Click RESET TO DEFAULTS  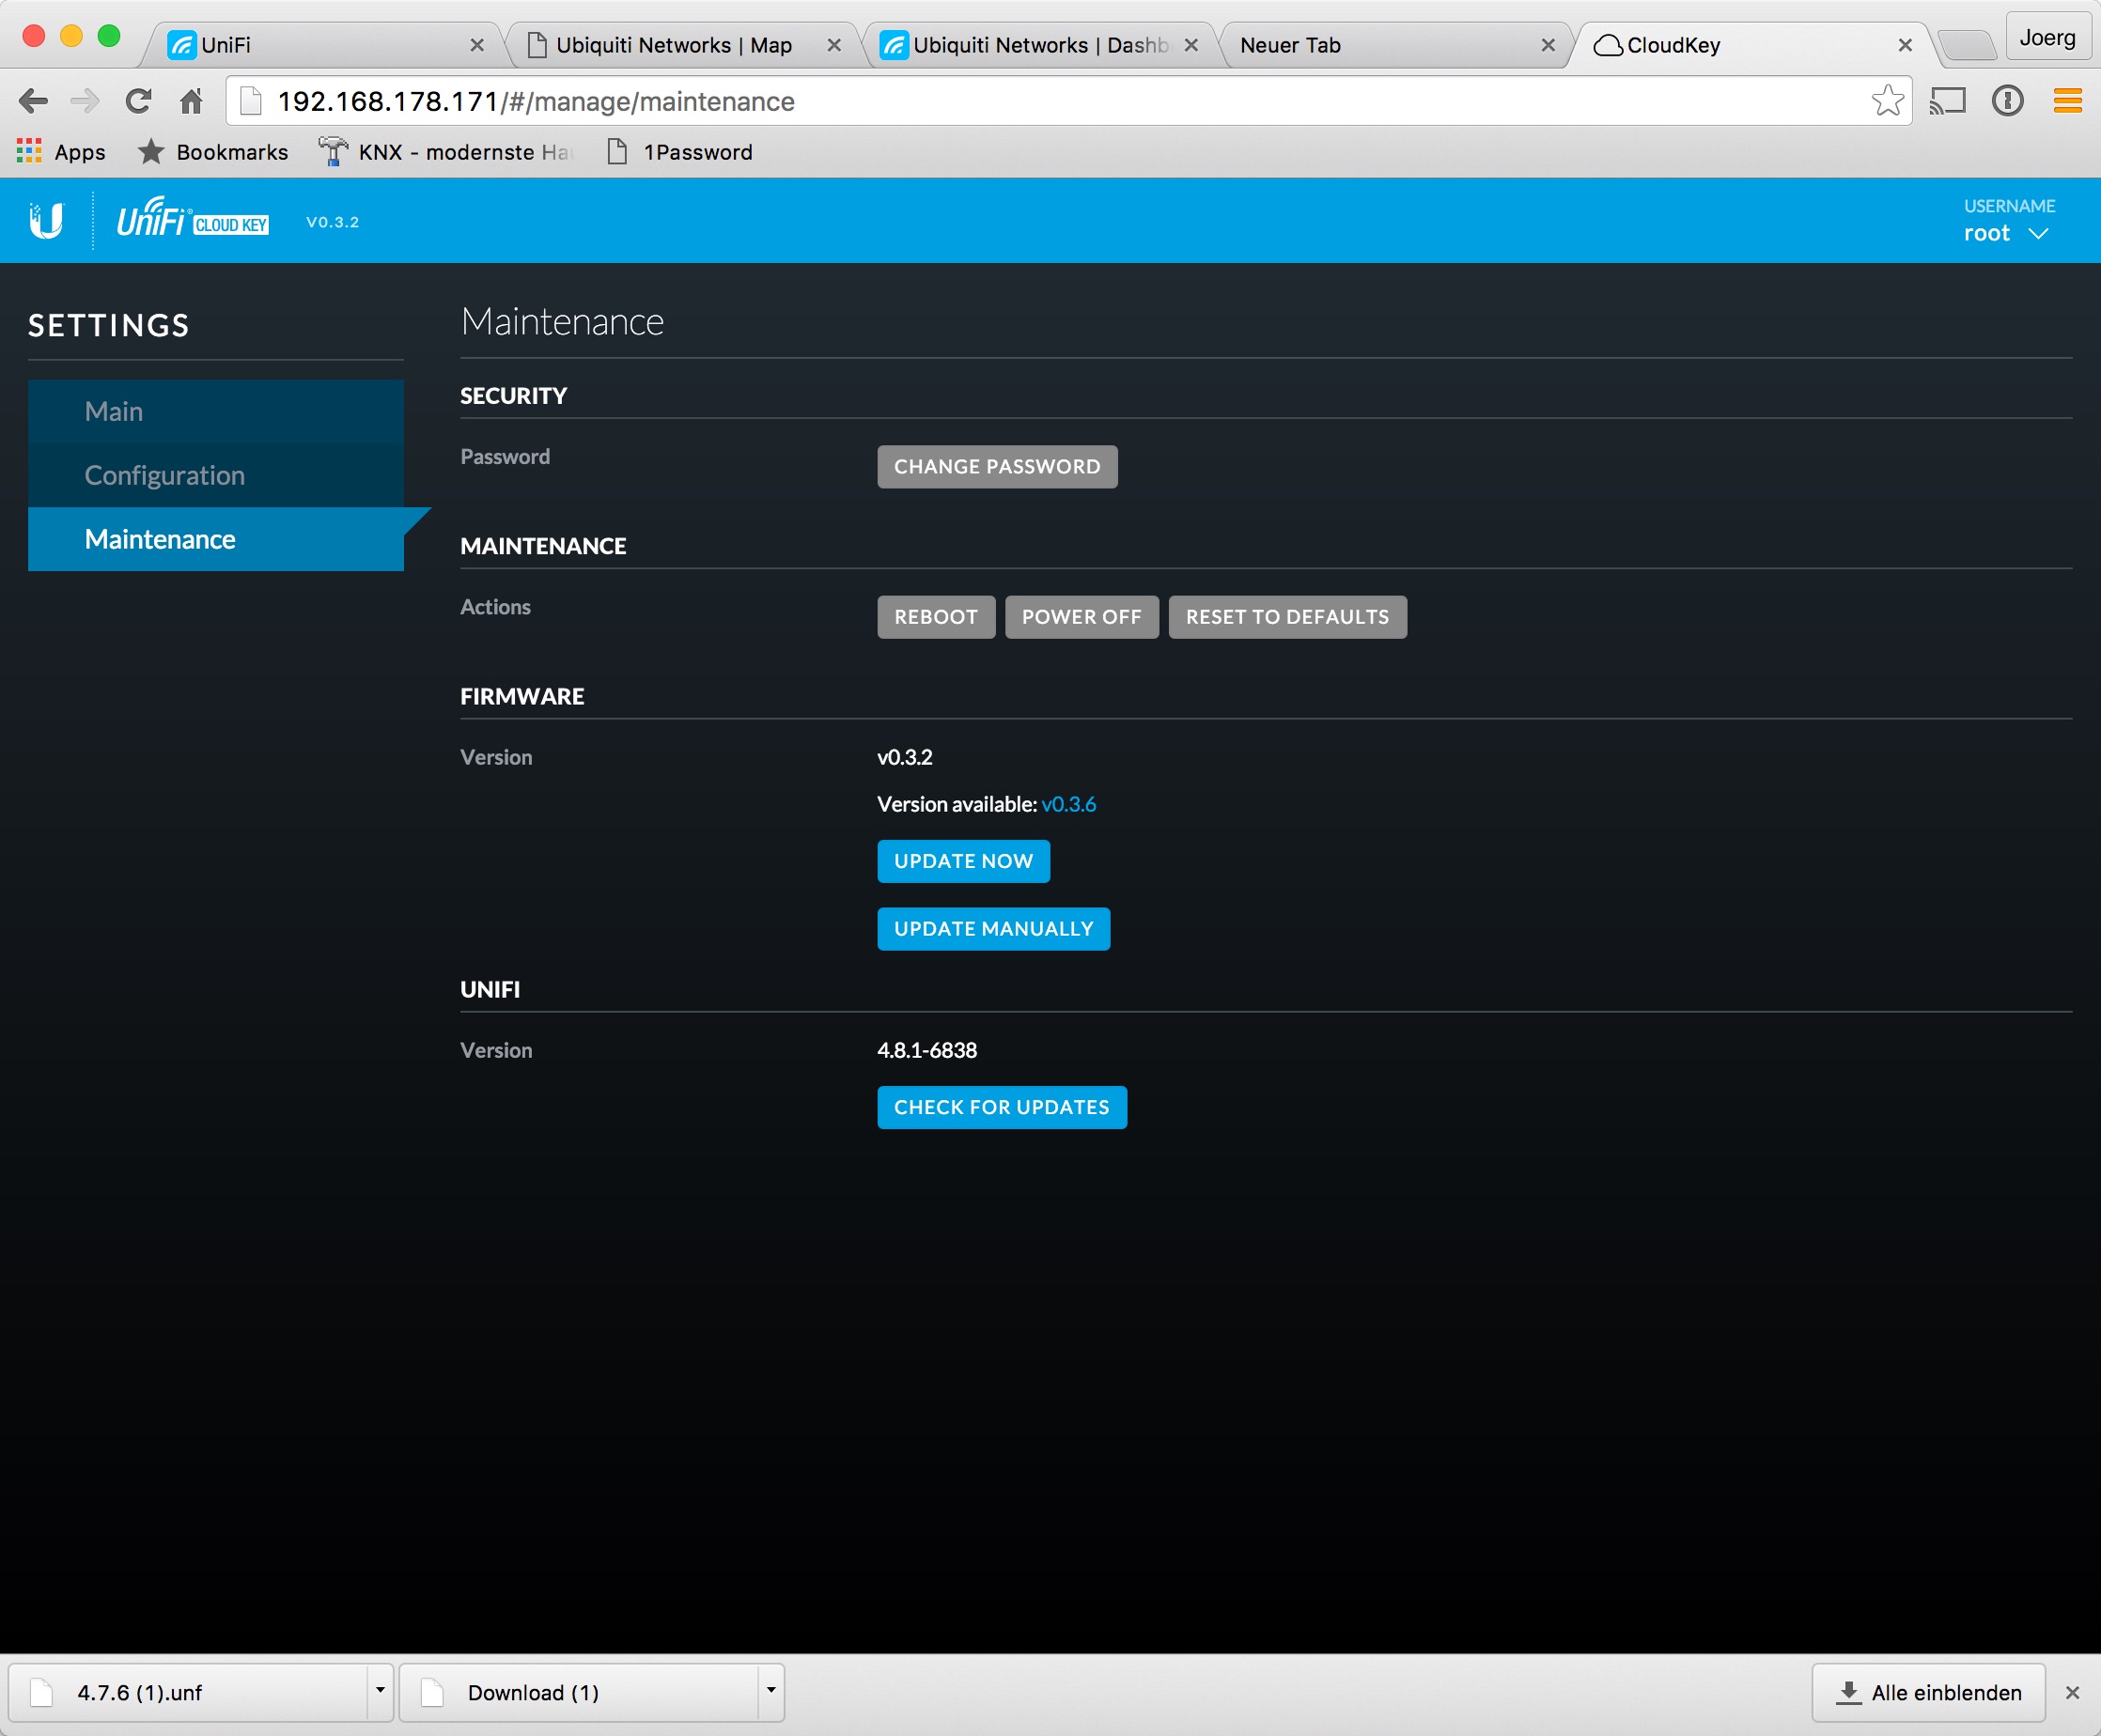[x=1287, y=617]
